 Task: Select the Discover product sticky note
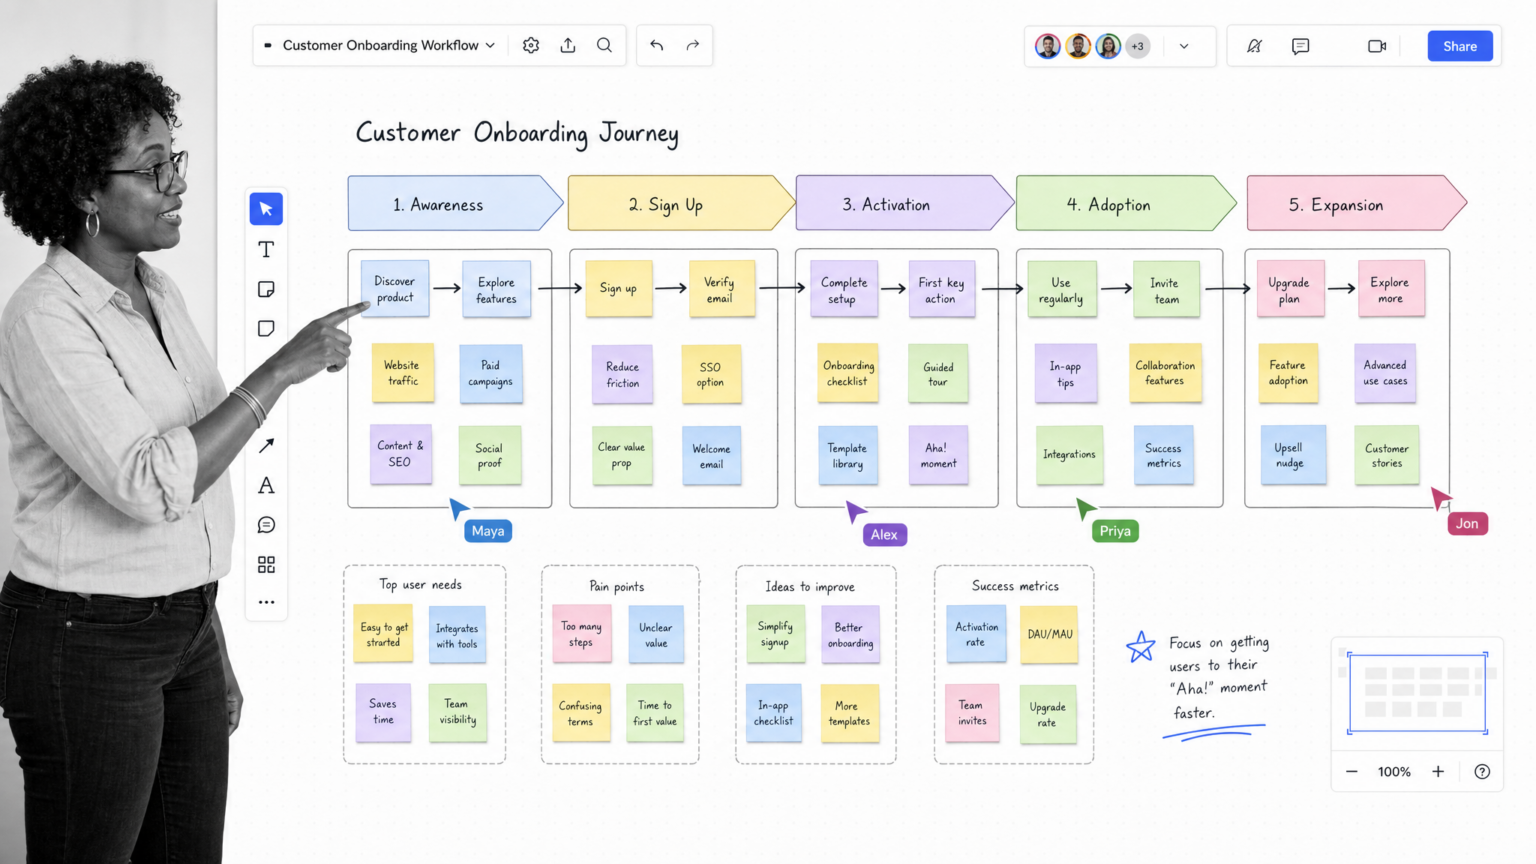395,289
